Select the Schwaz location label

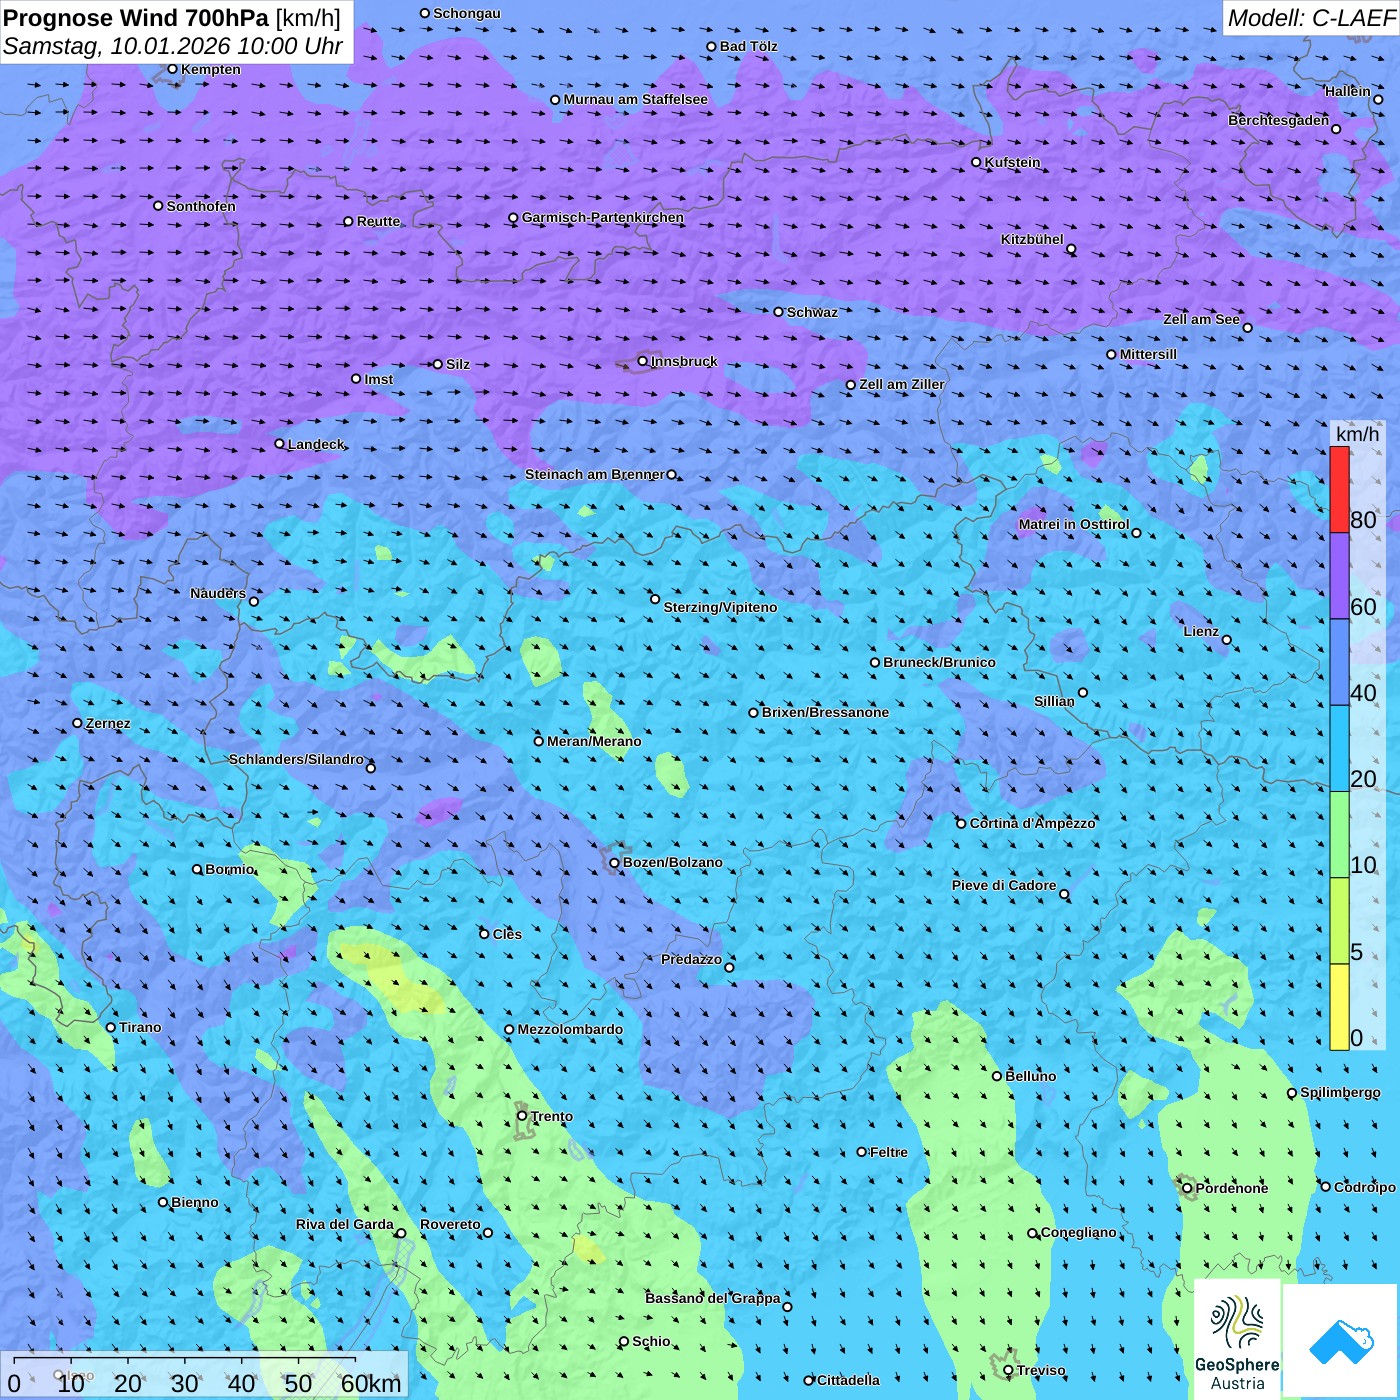812,312
